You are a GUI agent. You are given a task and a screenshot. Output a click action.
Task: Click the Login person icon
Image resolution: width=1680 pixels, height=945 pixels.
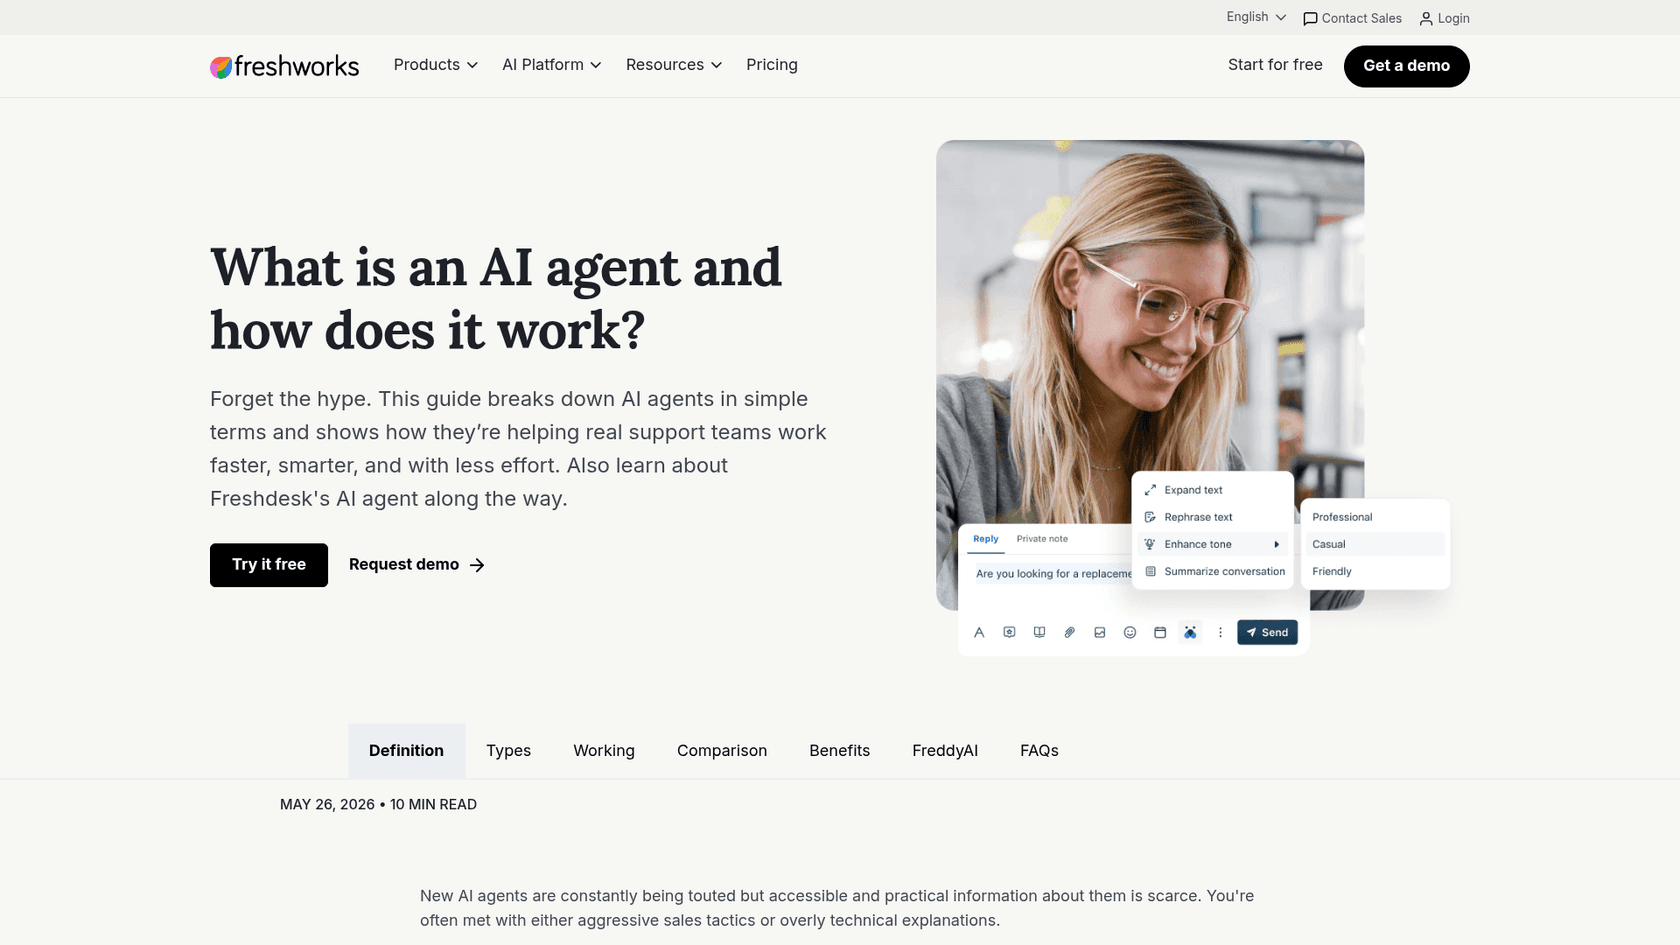pyautogui.click(x=1426, y=19)
